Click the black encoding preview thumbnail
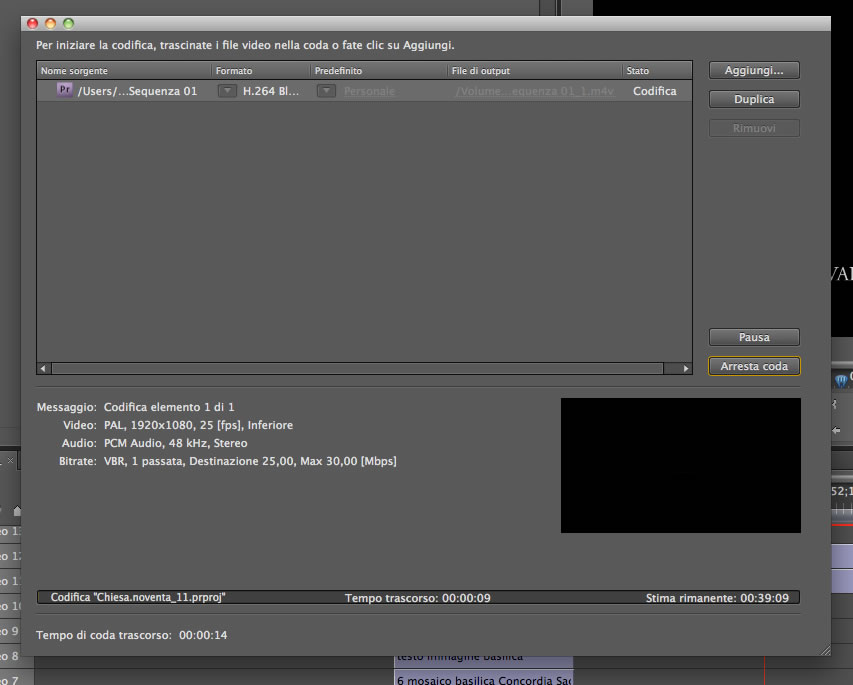The height and width of the screenshot is (685, 853). (681, 465)
